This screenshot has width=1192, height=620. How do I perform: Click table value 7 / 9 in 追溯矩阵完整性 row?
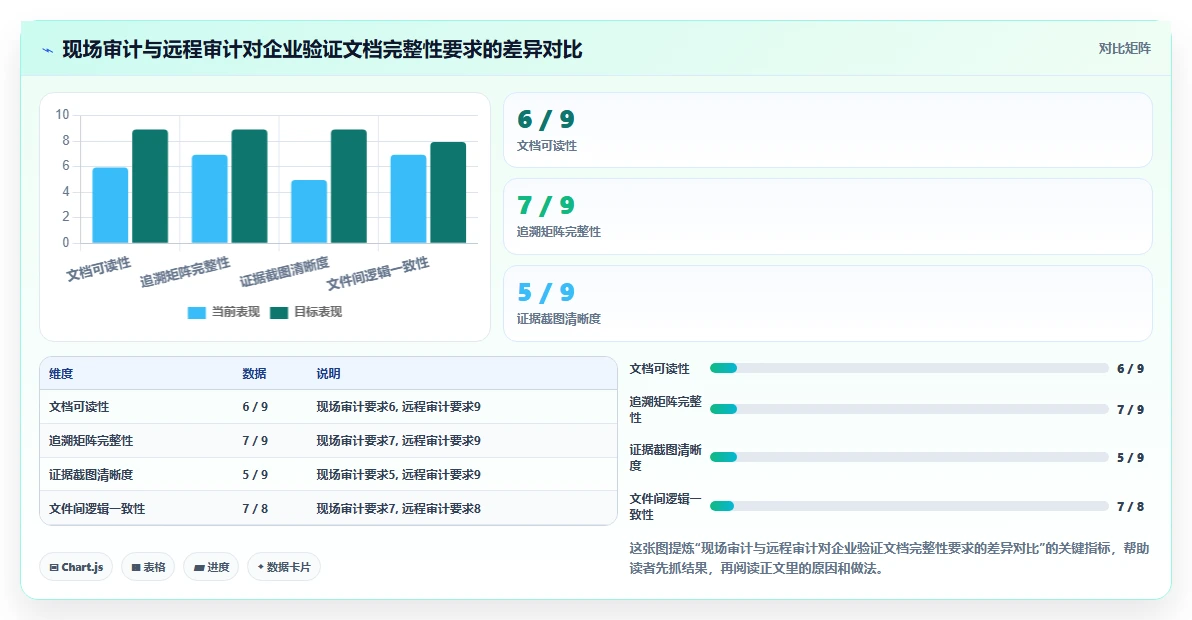pyautogui.click(x=255, y=441)
